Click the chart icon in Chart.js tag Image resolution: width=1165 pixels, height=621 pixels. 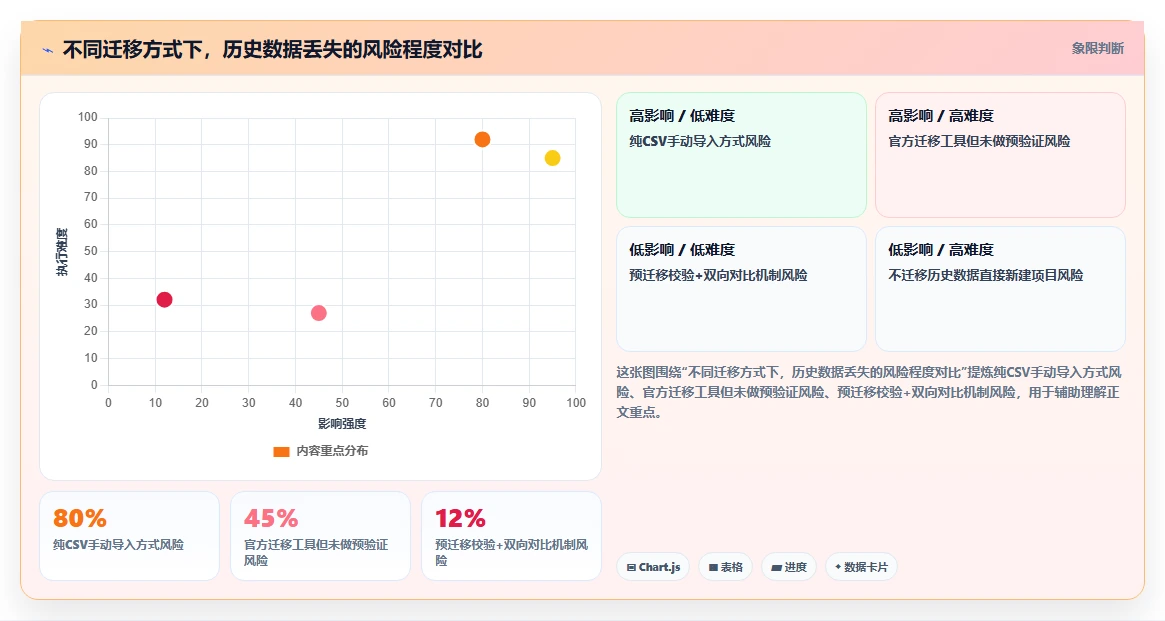[631, 568]
